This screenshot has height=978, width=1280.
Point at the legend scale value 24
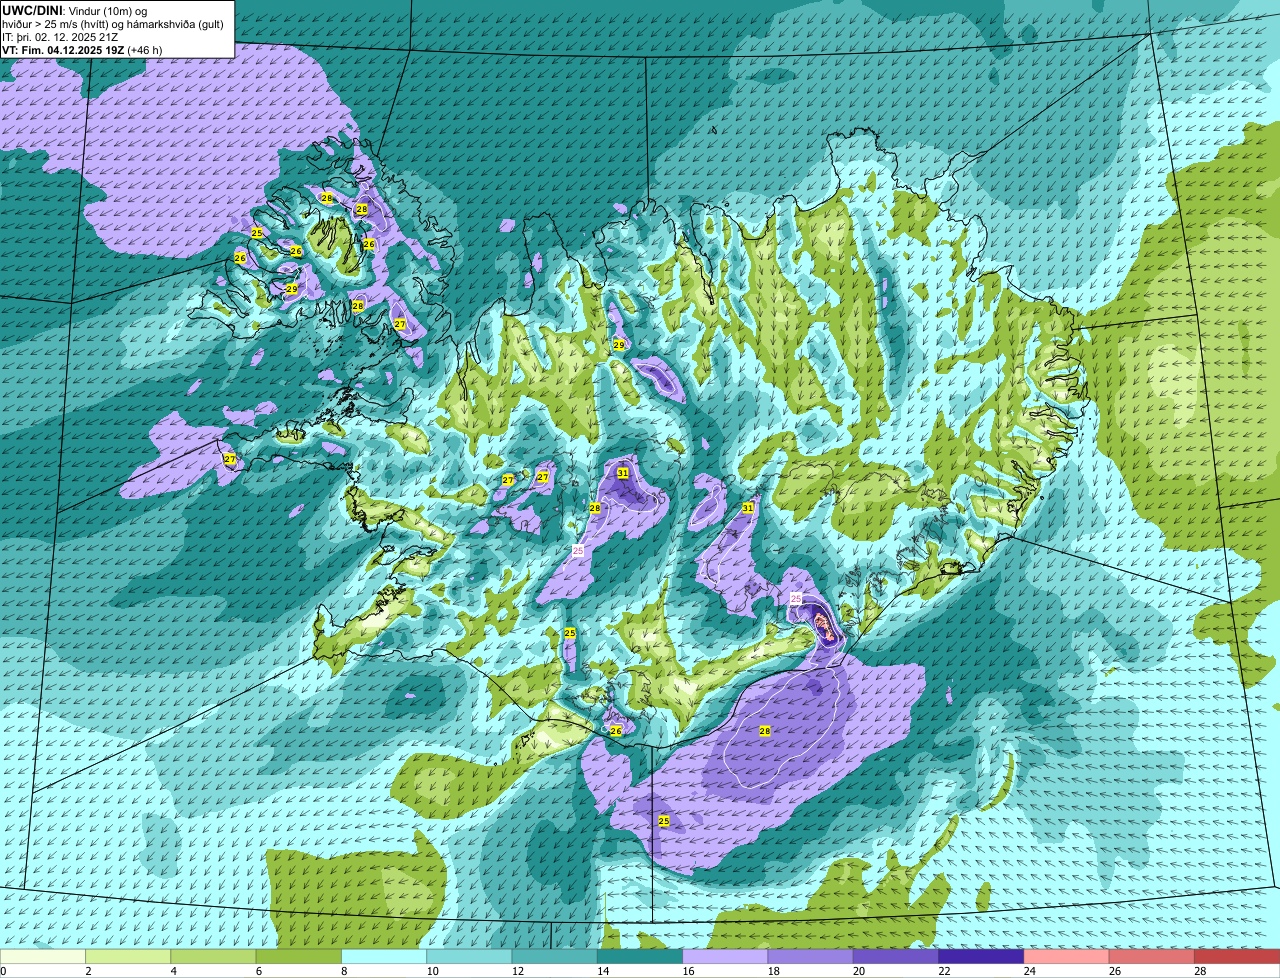1029,971
